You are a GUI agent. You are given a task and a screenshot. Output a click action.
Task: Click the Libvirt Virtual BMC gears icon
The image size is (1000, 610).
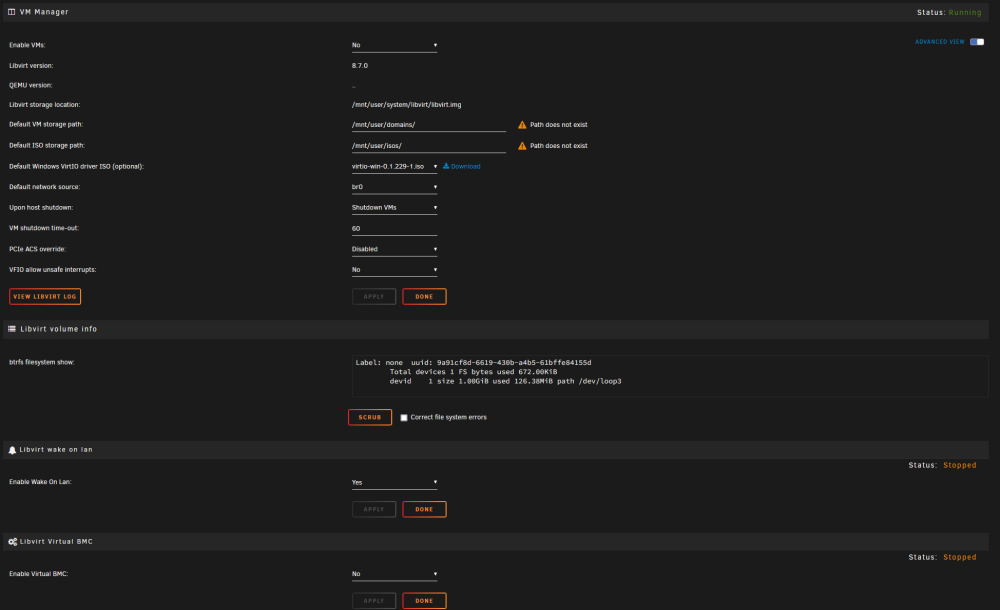point(12,542)
